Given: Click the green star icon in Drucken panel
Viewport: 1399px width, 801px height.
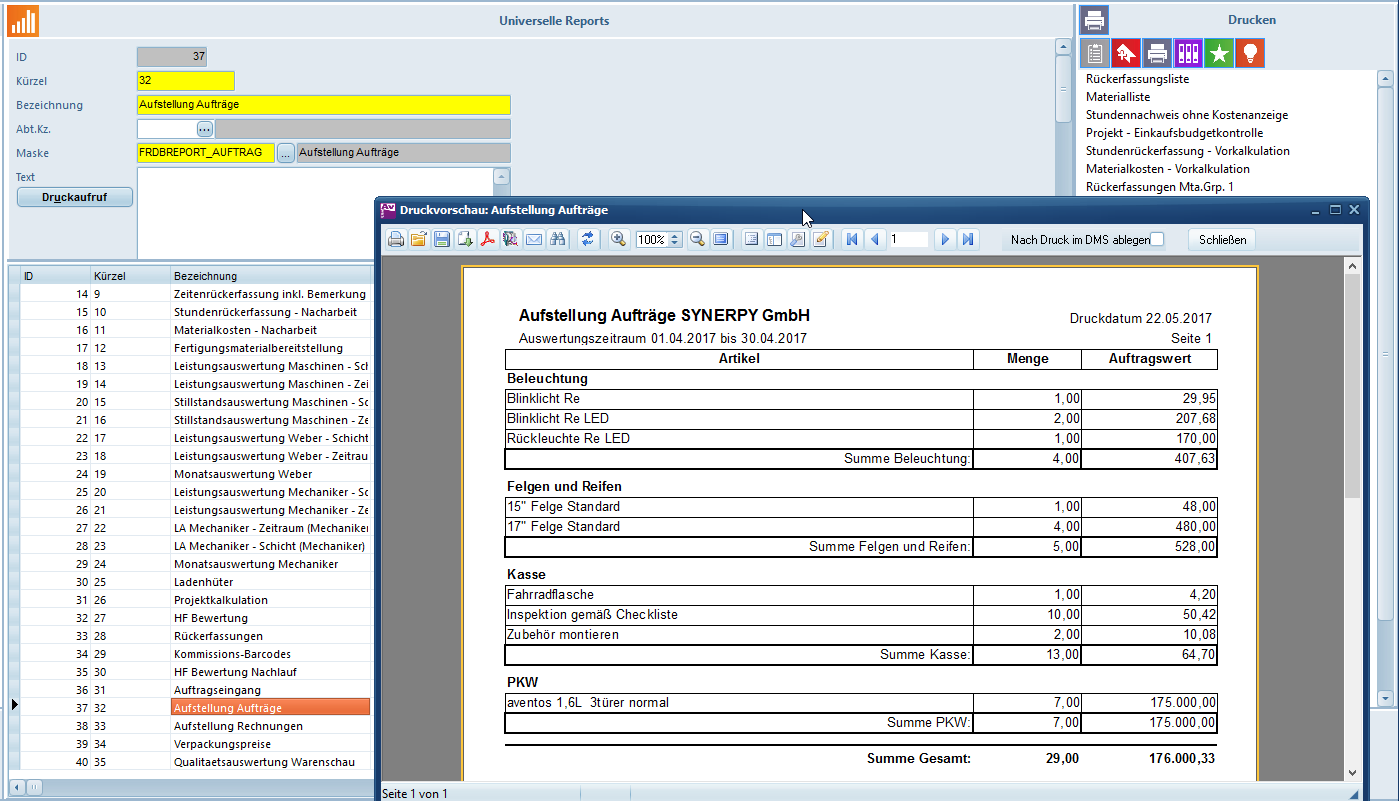Looking at the screenshot, I should coord(1218,54).
